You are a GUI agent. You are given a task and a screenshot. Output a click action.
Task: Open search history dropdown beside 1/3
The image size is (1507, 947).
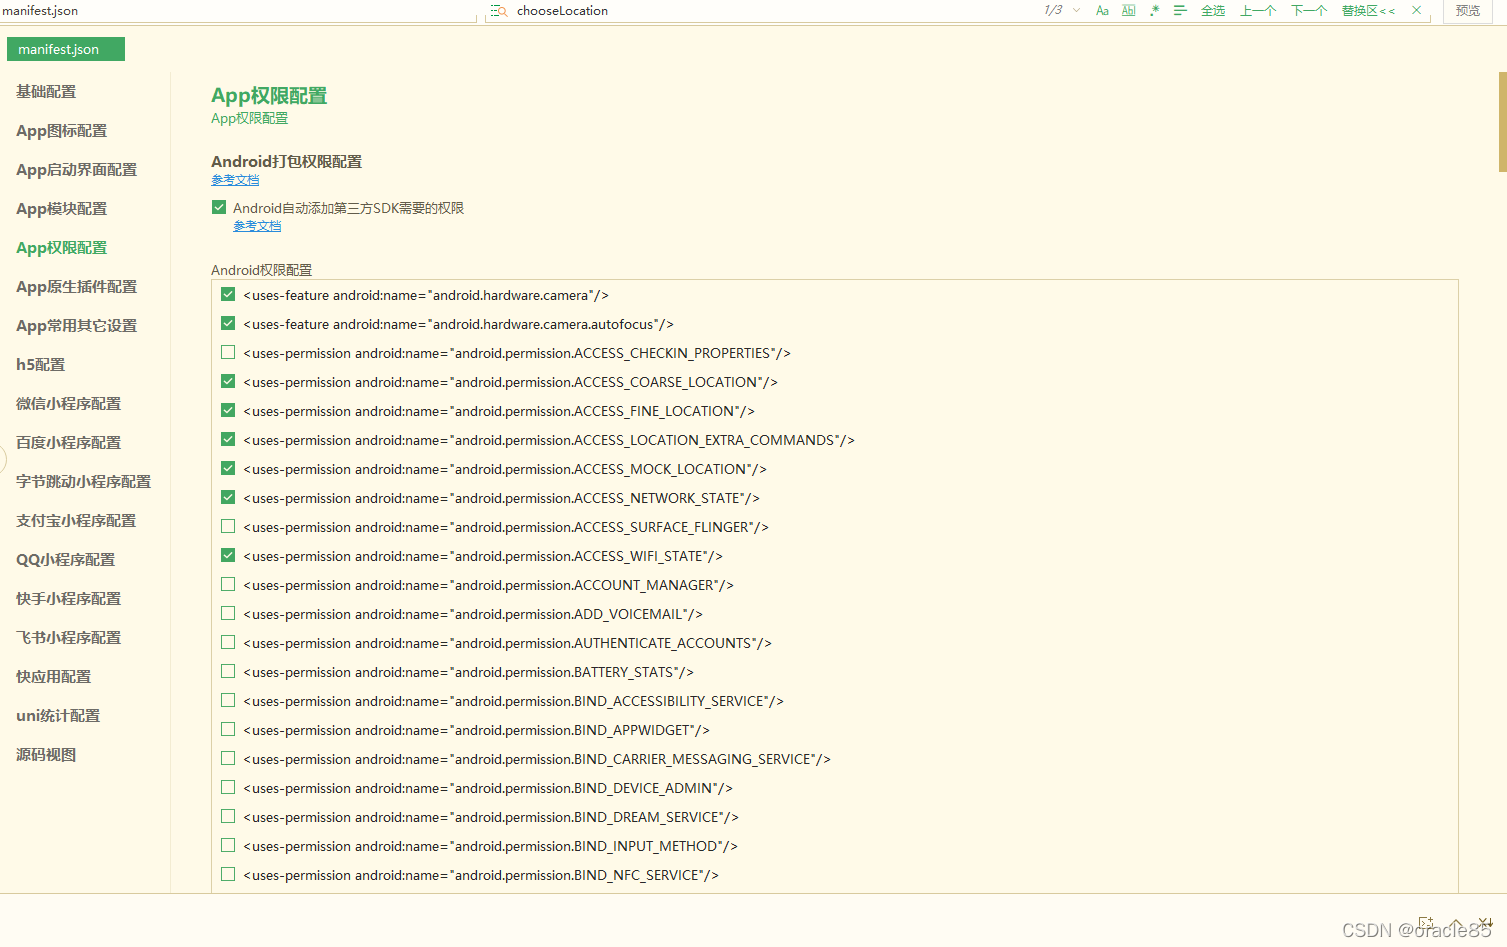(x=1076, y=11)
